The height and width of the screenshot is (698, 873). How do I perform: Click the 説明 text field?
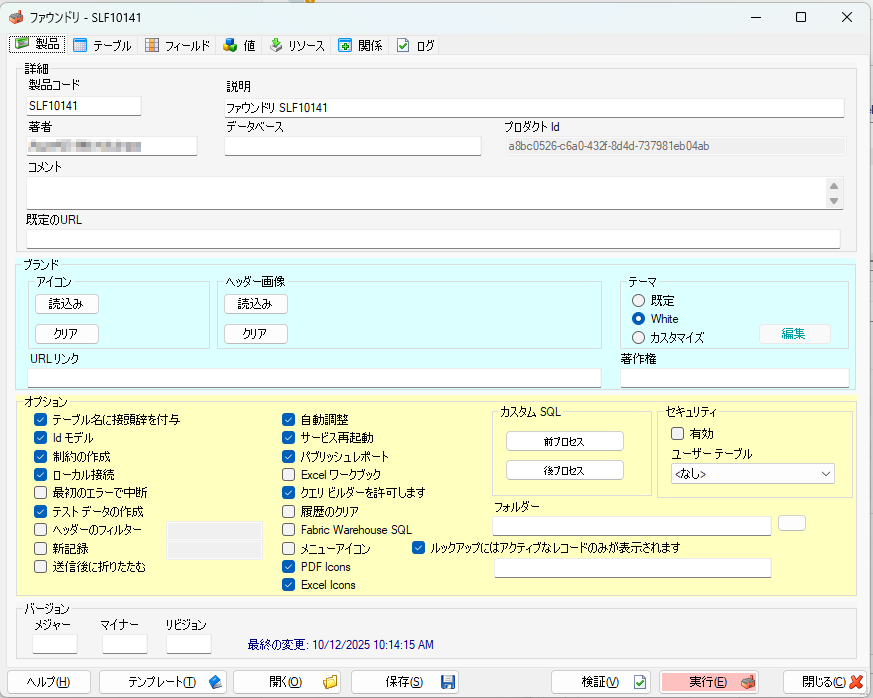click(534, 108)
